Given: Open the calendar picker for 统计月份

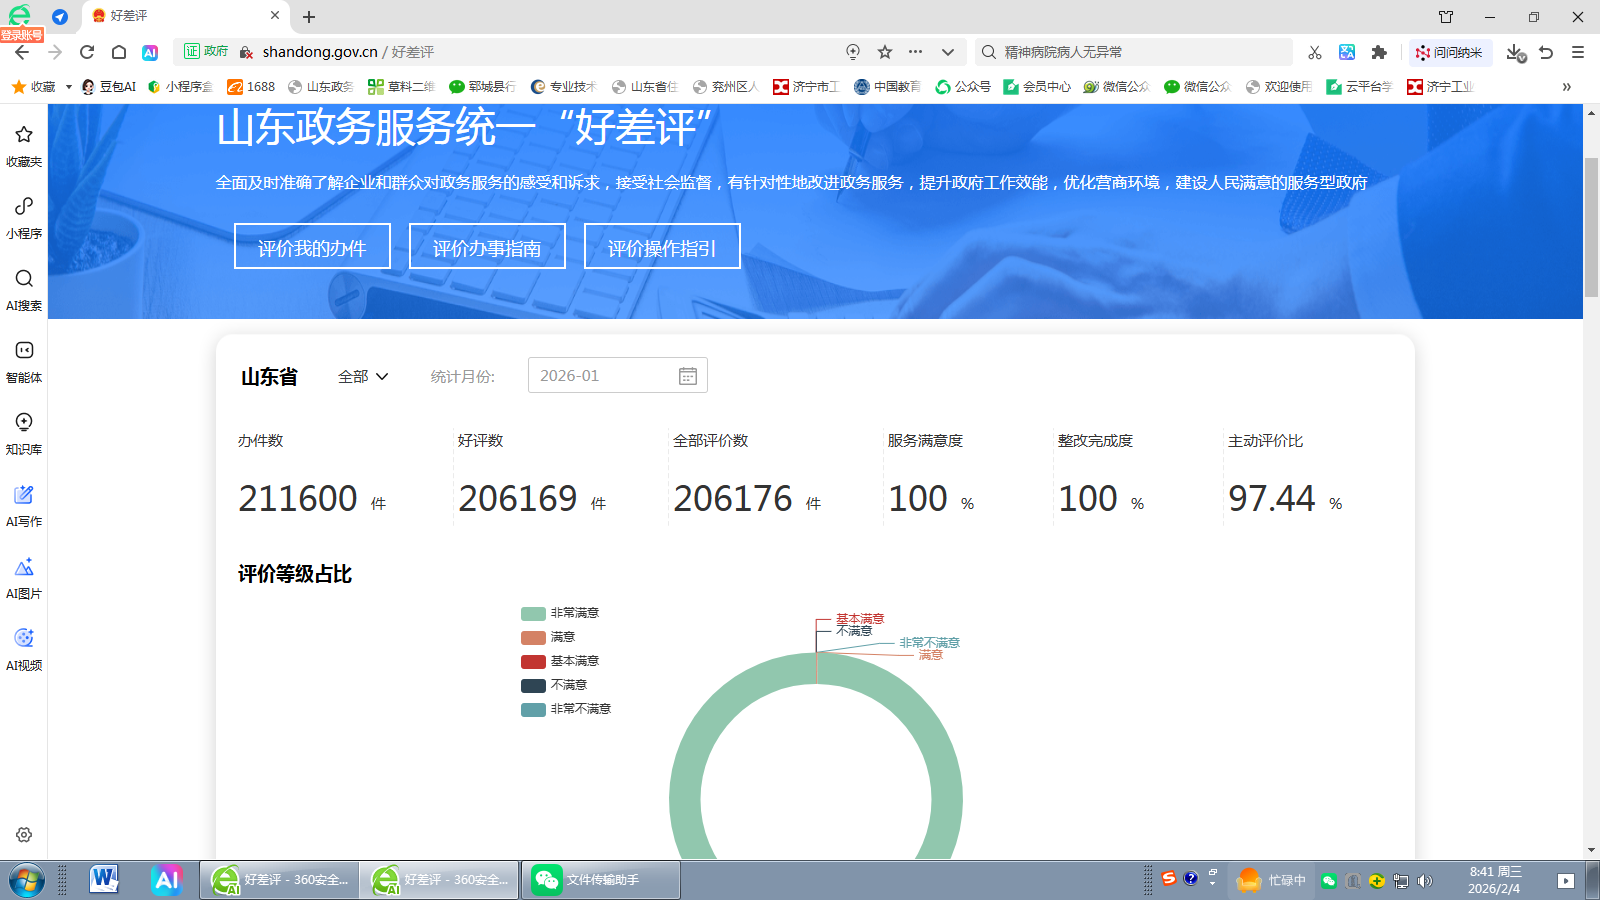Looking at the screenshot, I should click(688, 376).
